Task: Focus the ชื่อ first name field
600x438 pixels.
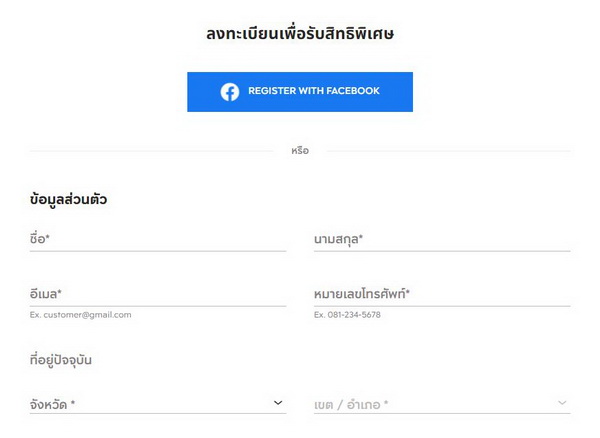Action: pos(158,239)
